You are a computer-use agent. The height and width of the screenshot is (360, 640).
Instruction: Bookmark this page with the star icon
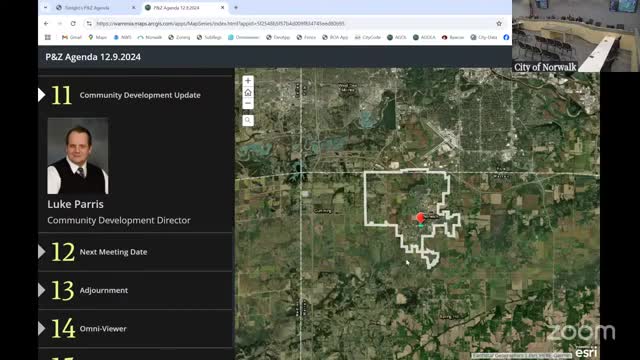point(499,24)
